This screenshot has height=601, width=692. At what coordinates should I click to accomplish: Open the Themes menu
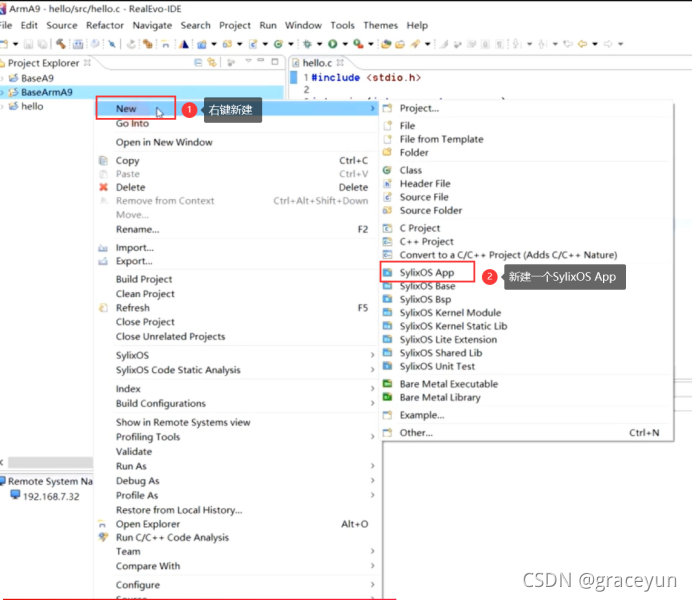click(x=380, y=25)
